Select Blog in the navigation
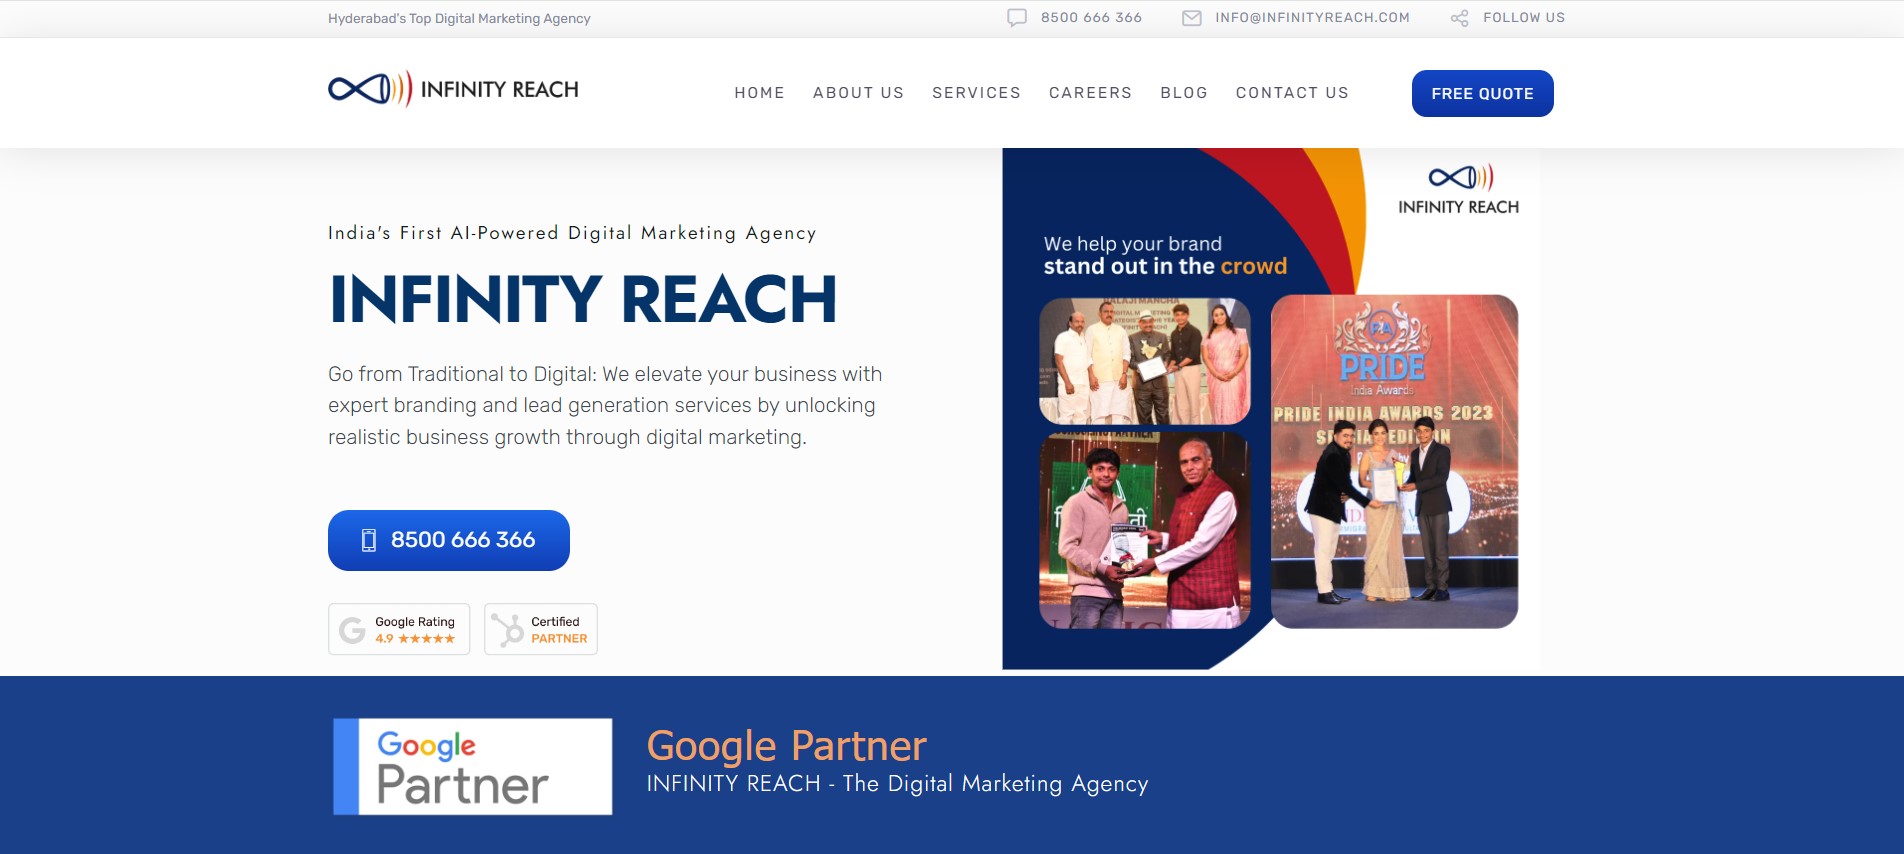This screenshot has width=1904, height=854. 1184,93
